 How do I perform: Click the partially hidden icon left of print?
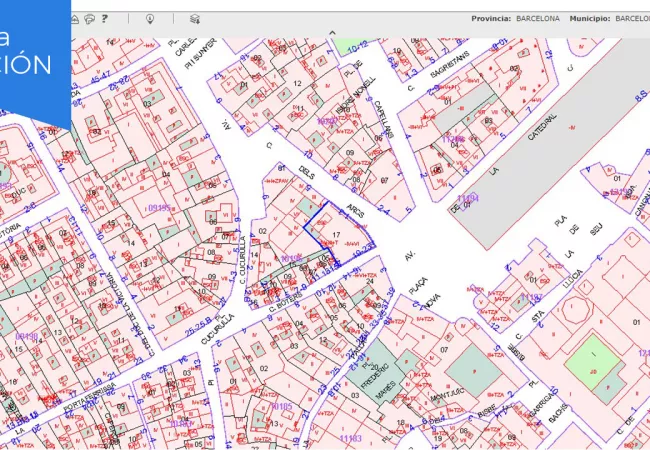(x=75, y=19)
